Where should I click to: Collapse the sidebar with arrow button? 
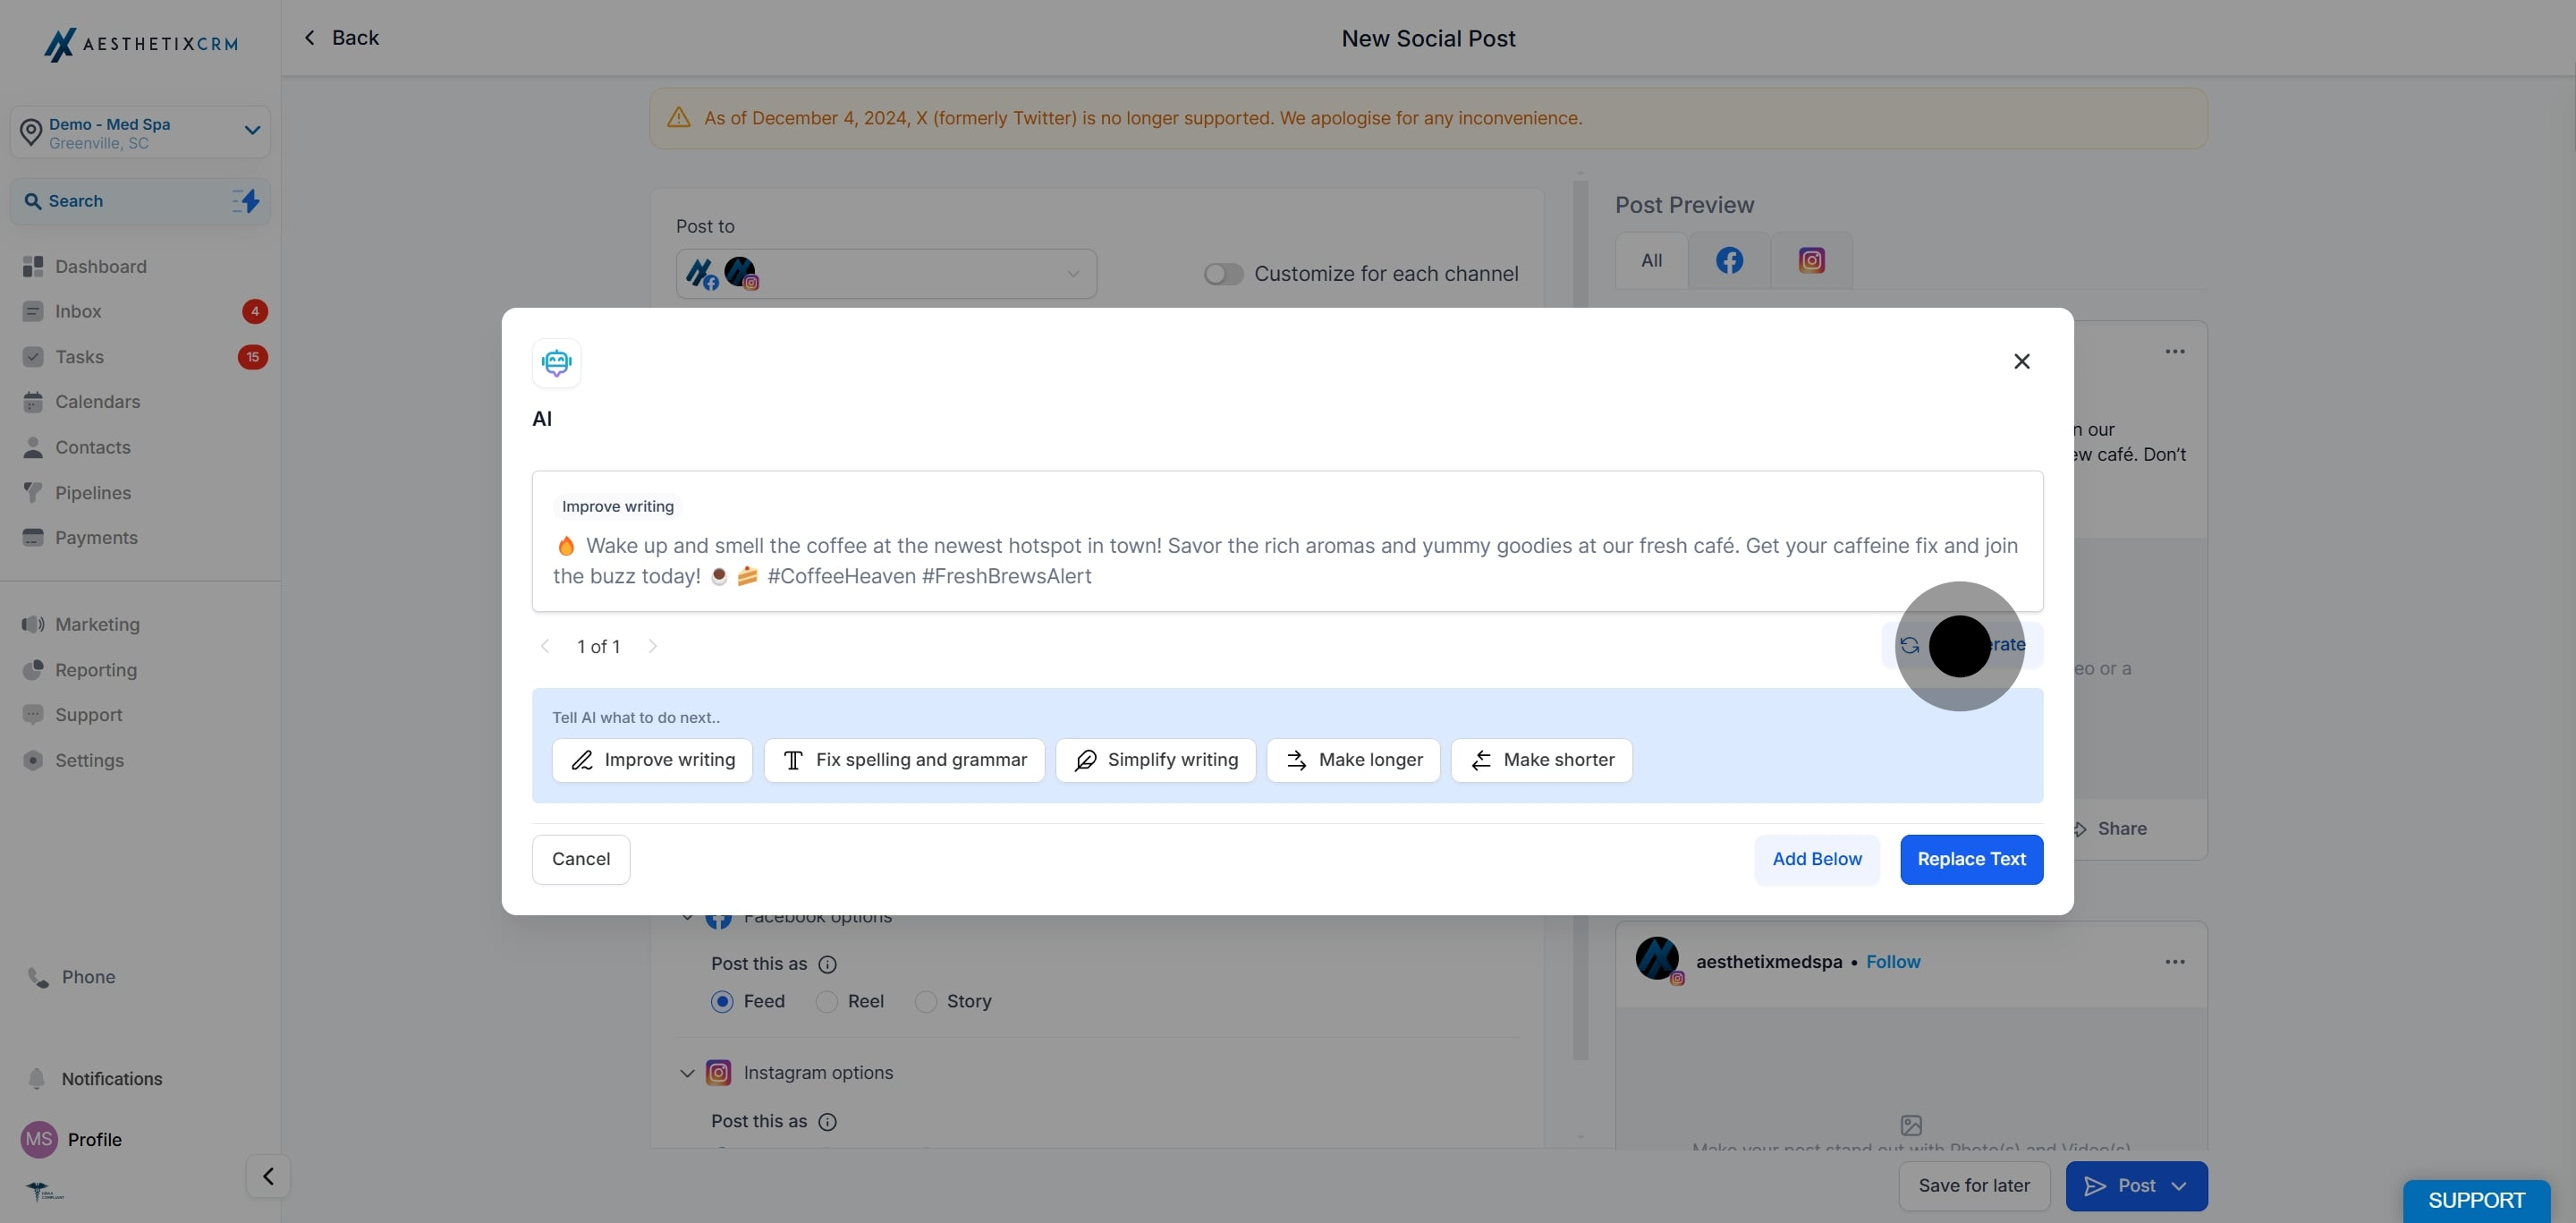268,1176
